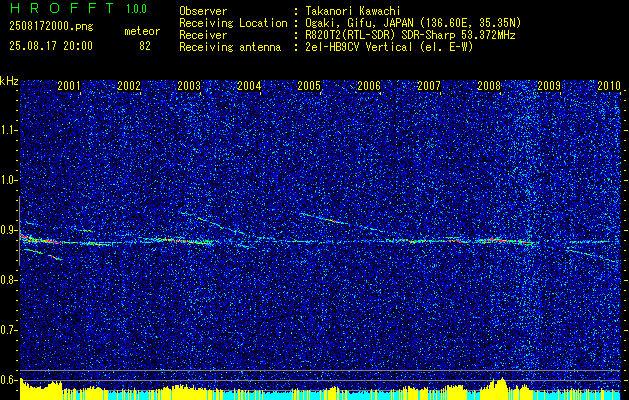Click the 0.8 kHz axis label
This screenshot has width=629, height=400.
click(9, 280)
